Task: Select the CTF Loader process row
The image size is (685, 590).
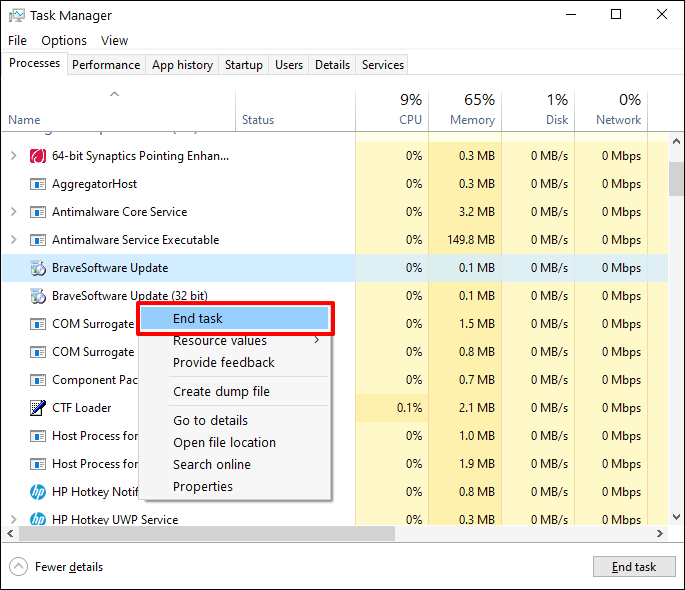Action: click(335, 408)
